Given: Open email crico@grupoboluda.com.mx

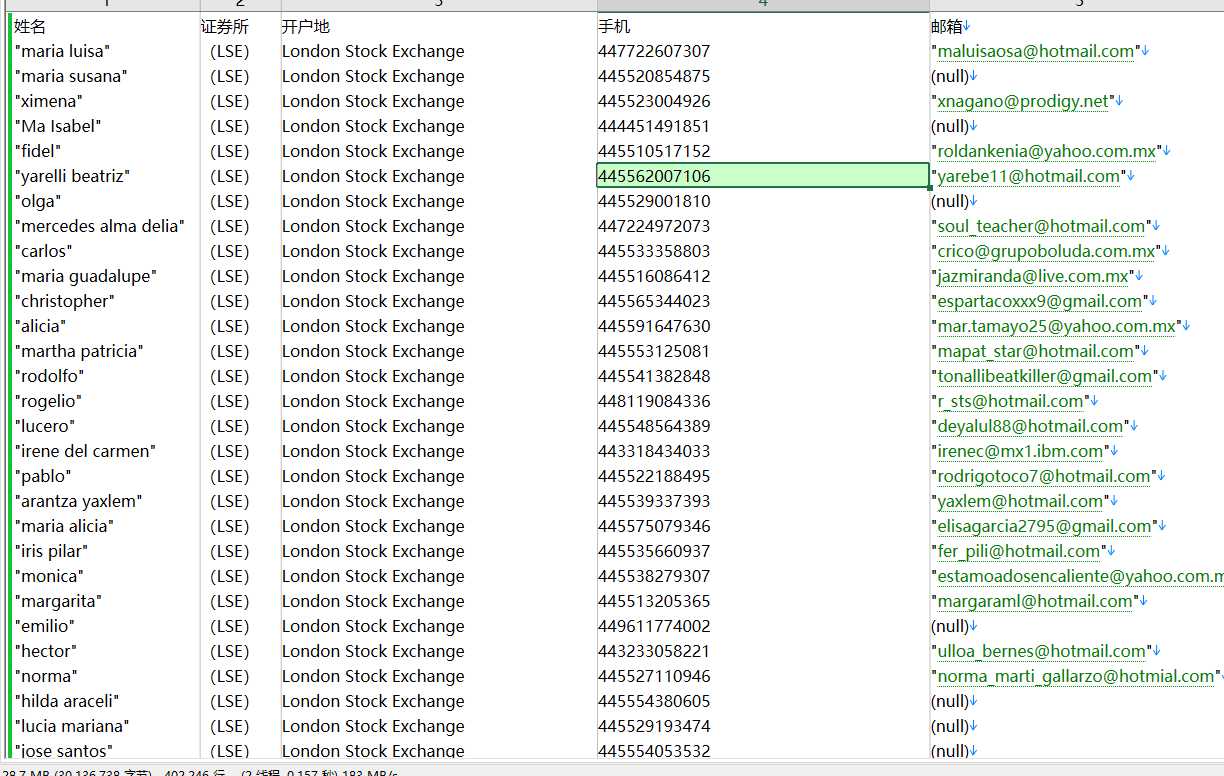Looking at the screenshot, I should 1046,251.
